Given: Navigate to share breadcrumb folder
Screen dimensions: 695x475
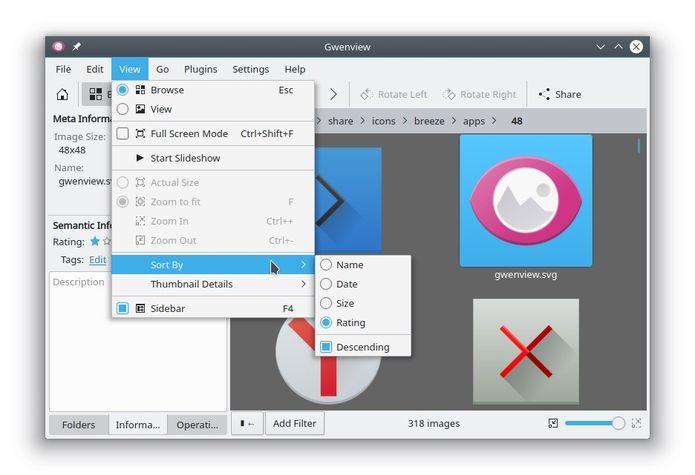Looking at the screenshot, I should point(340,121).
